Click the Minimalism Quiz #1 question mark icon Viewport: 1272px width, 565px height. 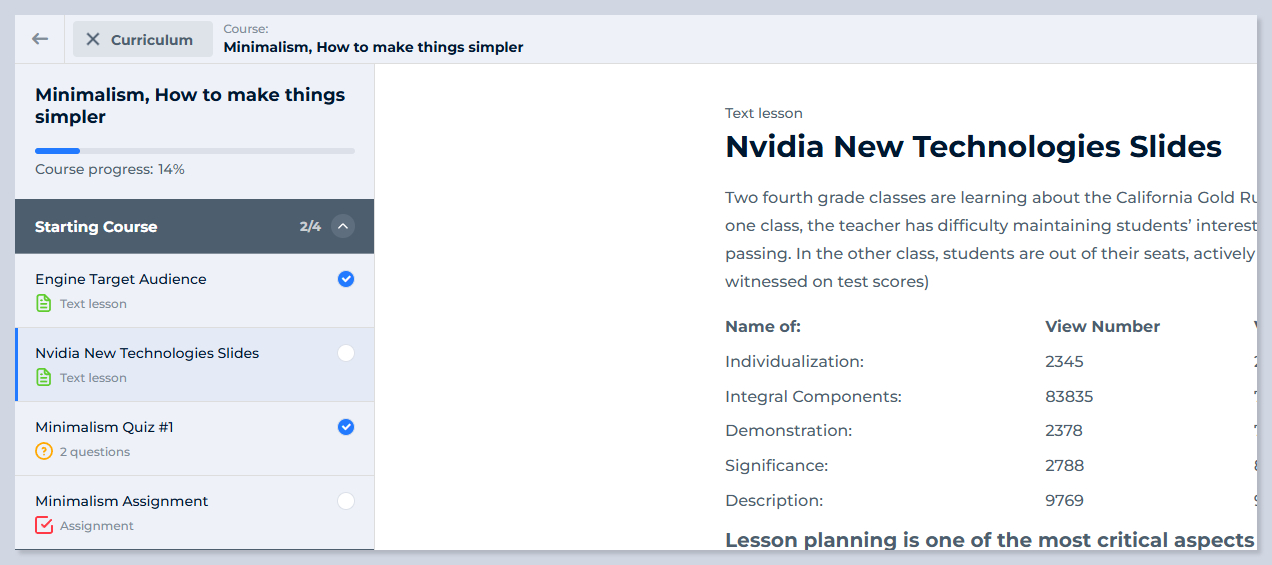43,451
